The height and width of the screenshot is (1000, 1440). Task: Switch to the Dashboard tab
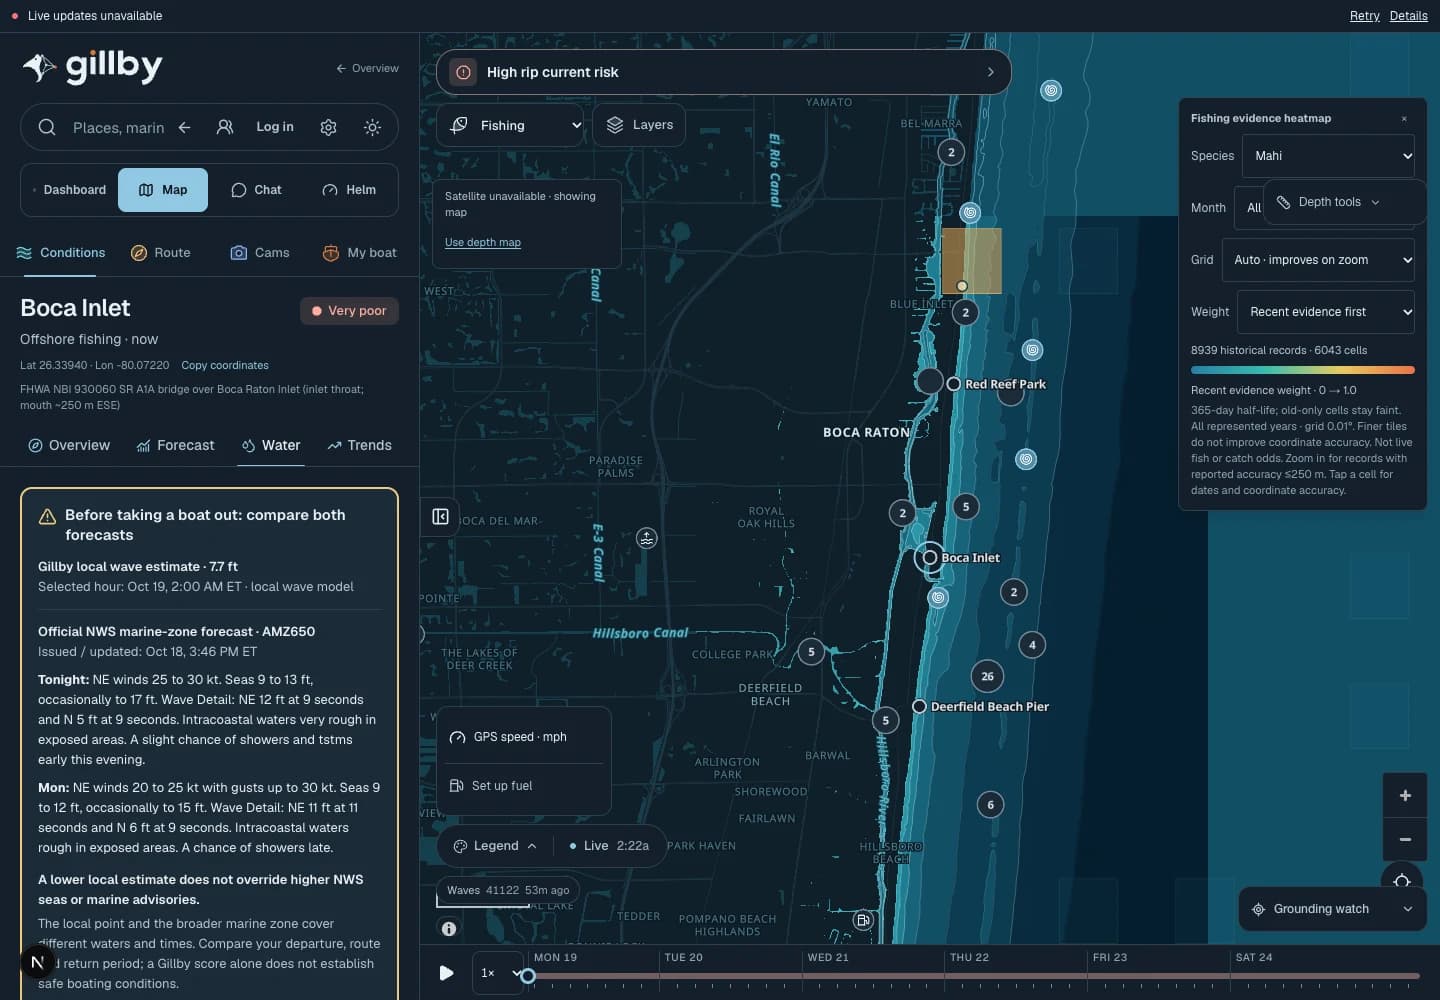tap(69, 190)
